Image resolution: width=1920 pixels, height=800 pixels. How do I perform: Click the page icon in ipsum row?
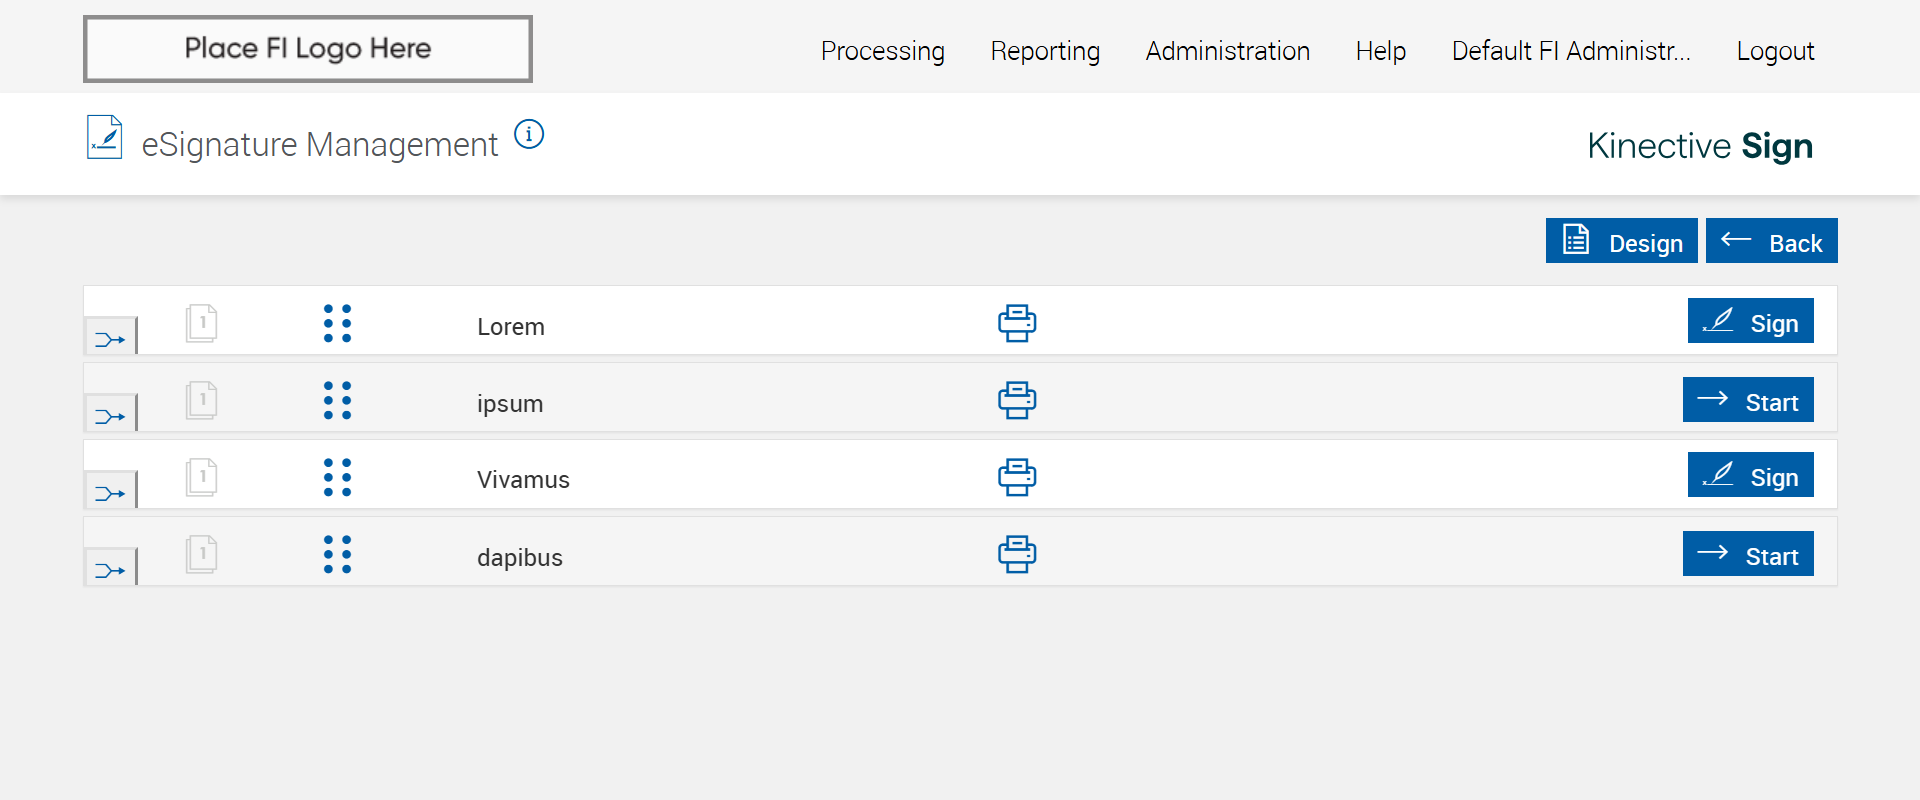tap(201, 400)
